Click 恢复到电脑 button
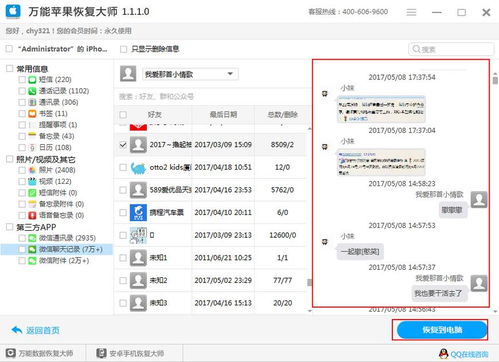This screenshot has width=499, height=362. 442,330
